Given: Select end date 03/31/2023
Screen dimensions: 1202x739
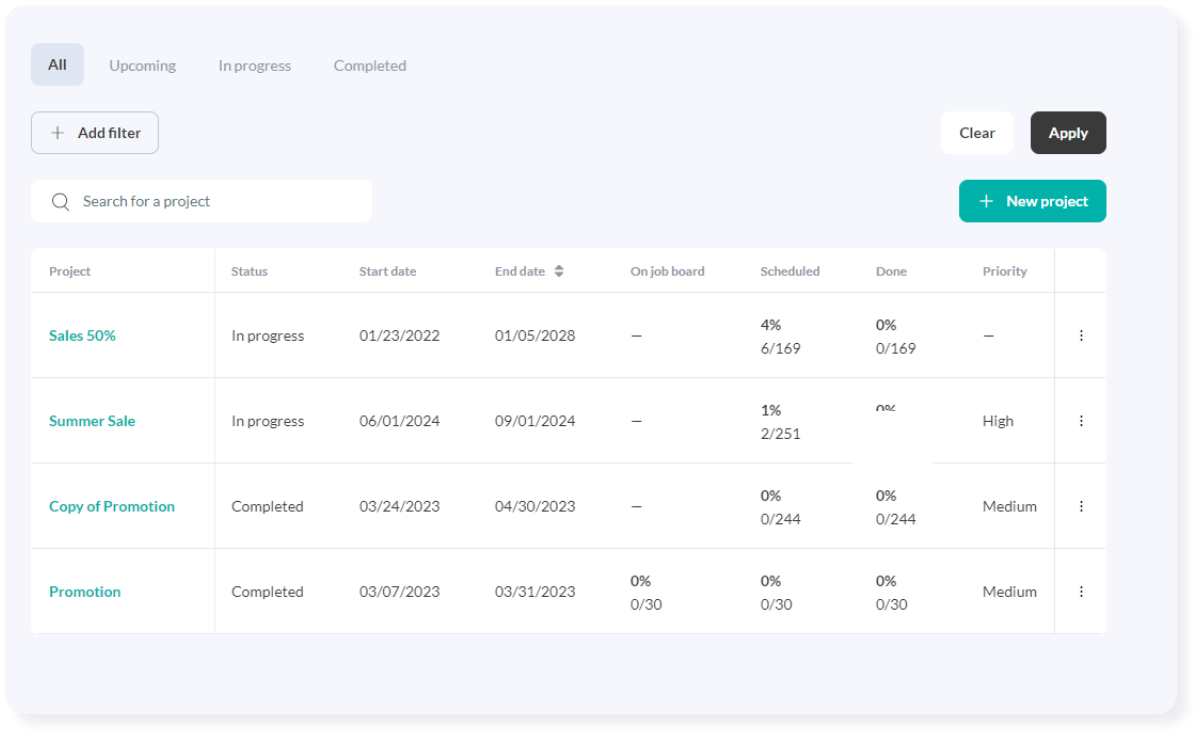Looking at the screenshot, I should pos(535,592).
